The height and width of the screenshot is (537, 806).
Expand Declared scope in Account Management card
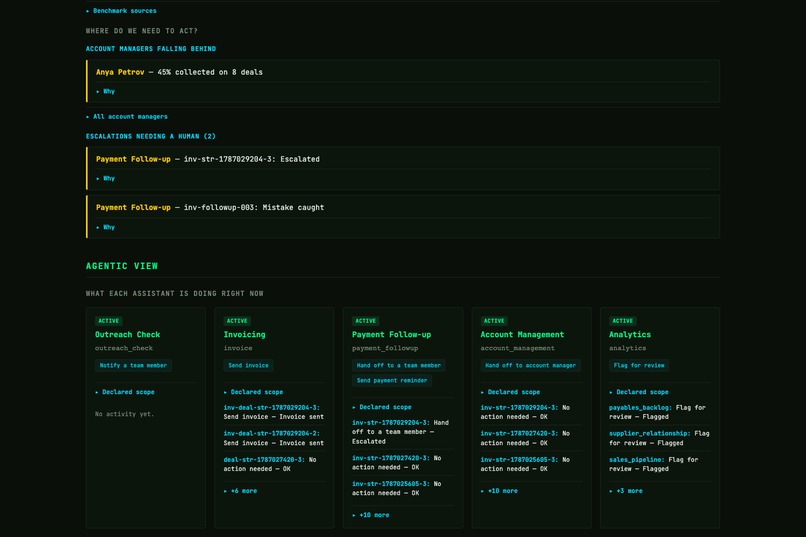(510, 392)
